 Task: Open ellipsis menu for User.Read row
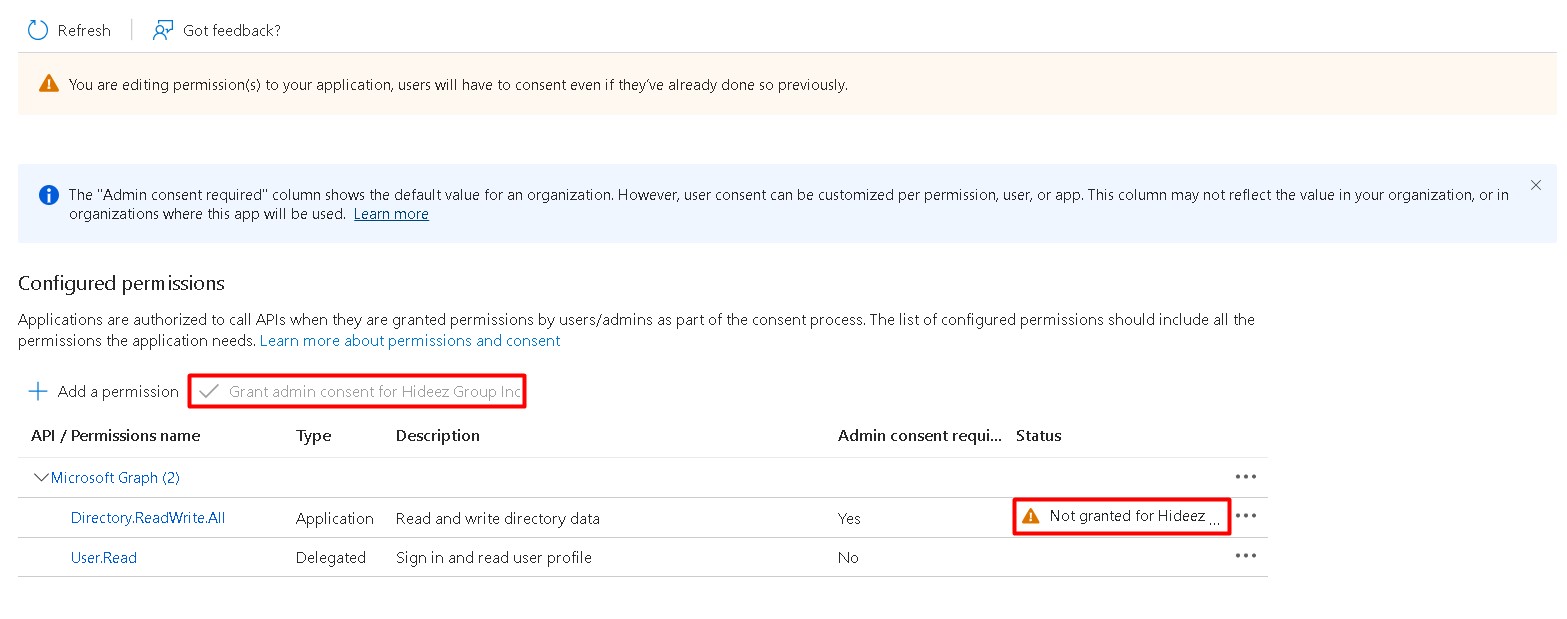point(1245,556)
